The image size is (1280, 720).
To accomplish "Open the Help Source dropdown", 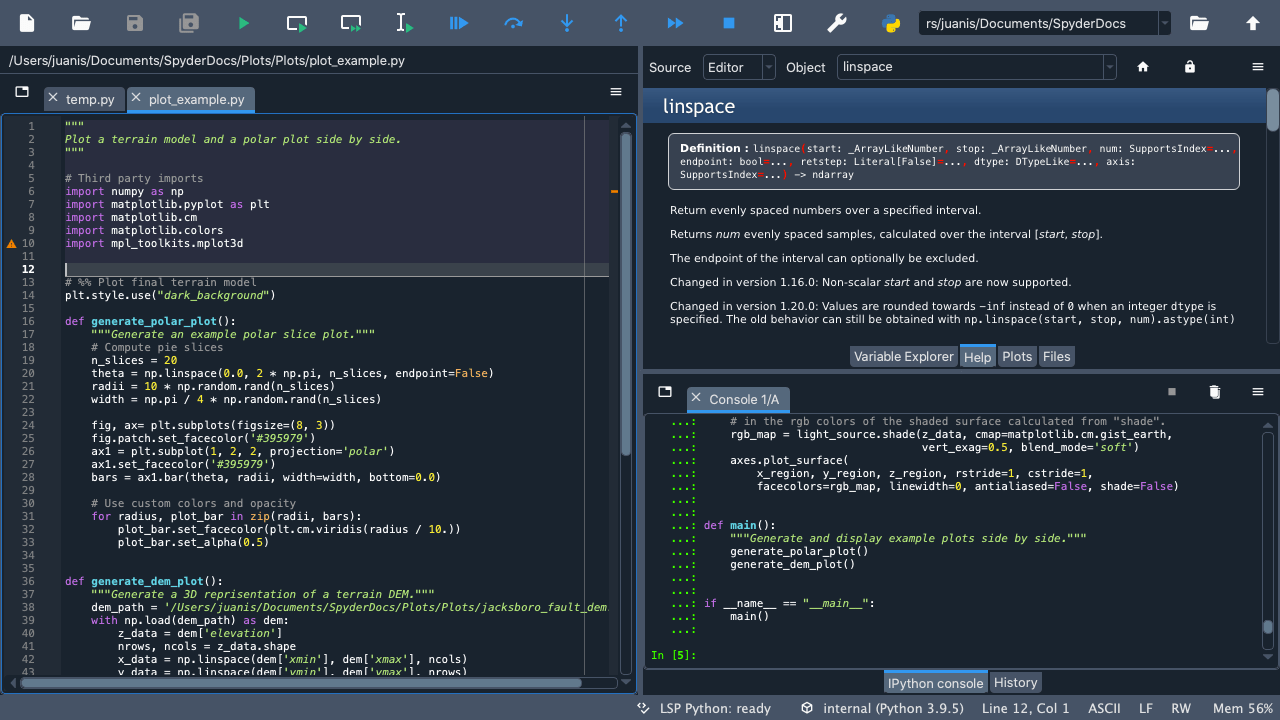I will point(739,67).
